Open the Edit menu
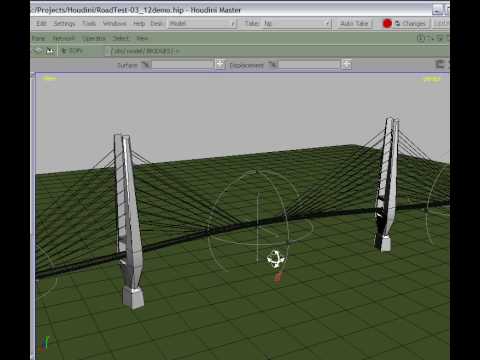Viewport: 480px width, 360px height. (41, 23)
